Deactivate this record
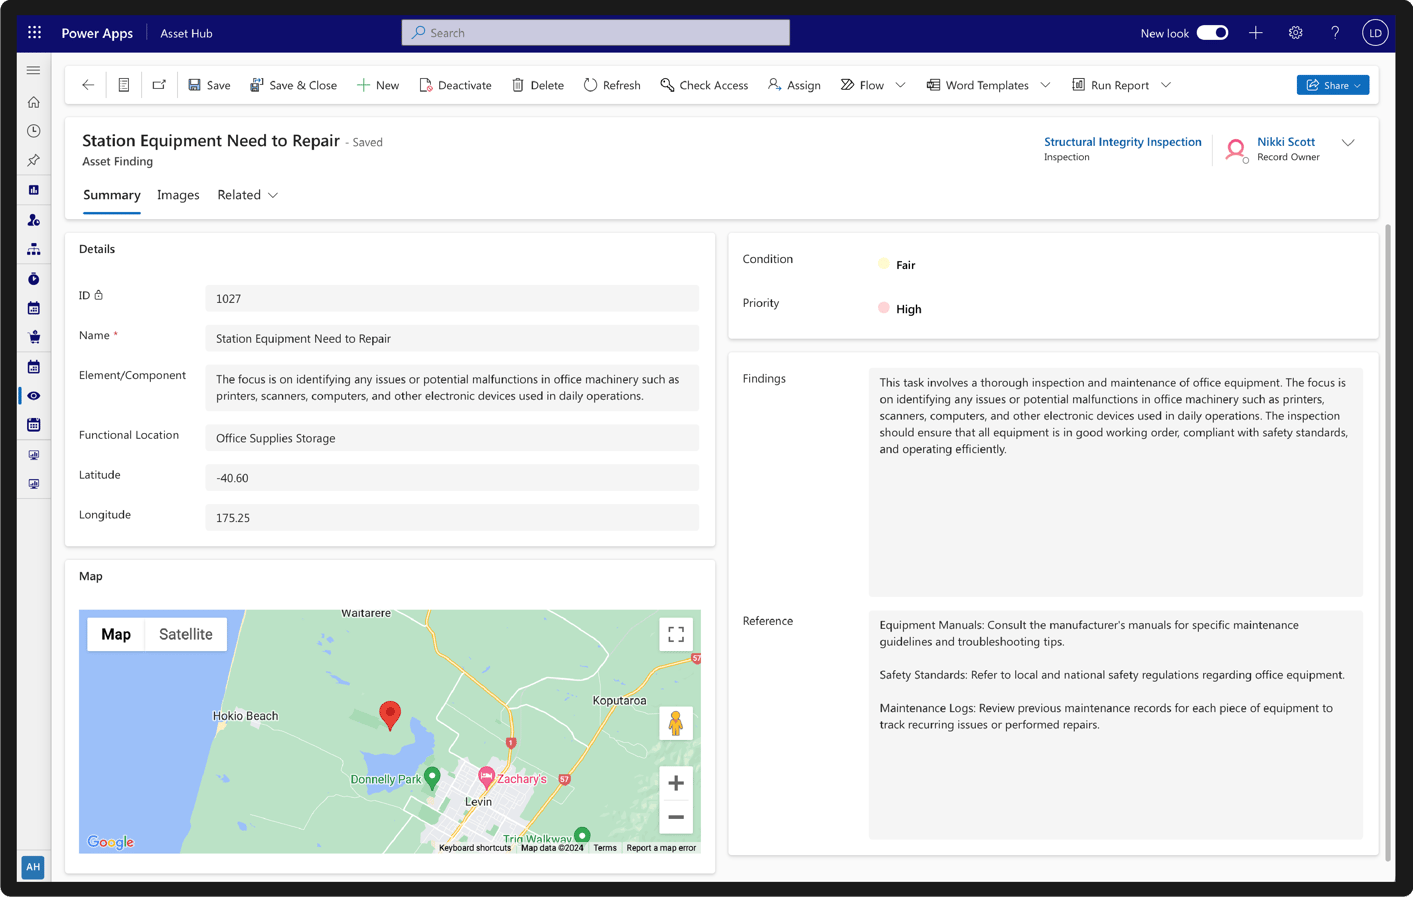Image resolution: width=1413 pixels, height=897 pixels. 455,85
